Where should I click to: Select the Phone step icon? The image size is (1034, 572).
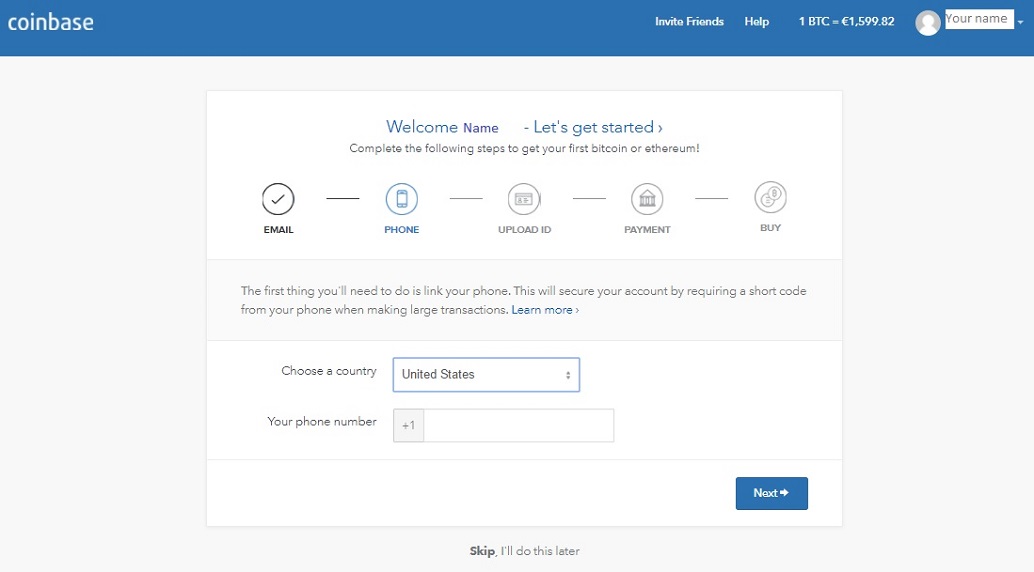(x=402, y=199)
